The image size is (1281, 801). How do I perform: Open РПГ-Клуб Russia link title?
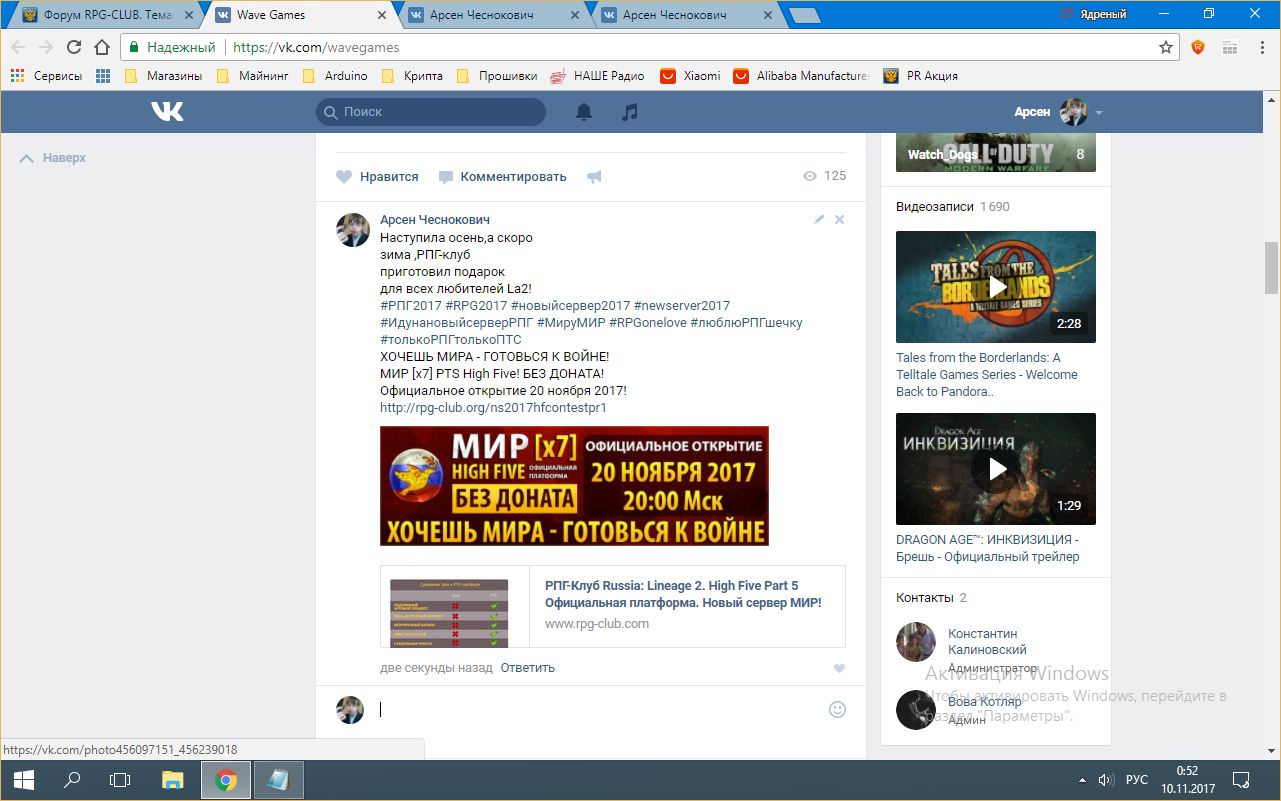coord(683,594)
